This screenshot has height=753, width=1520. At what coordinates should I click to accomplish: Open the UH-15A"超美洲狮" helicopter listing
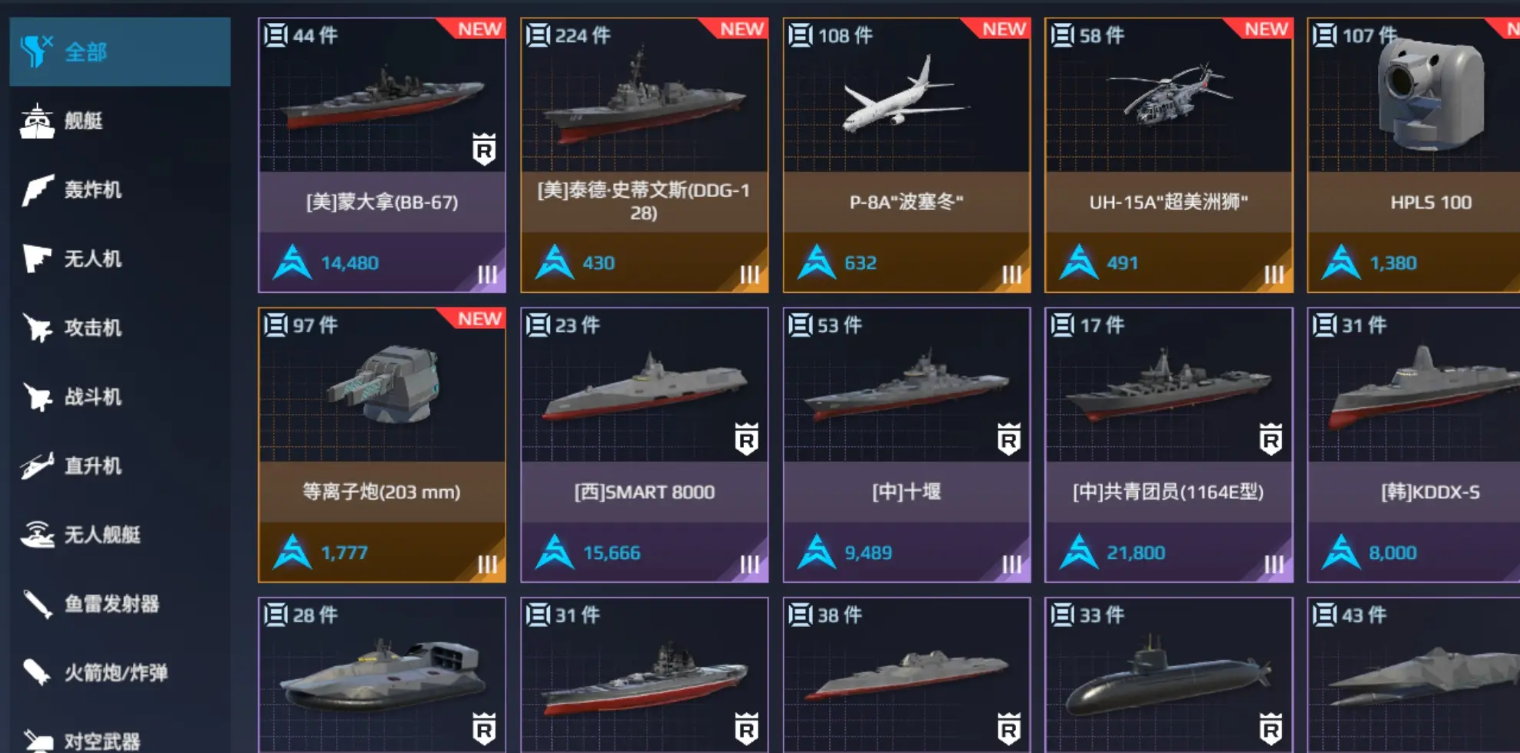coord(1168,155)
